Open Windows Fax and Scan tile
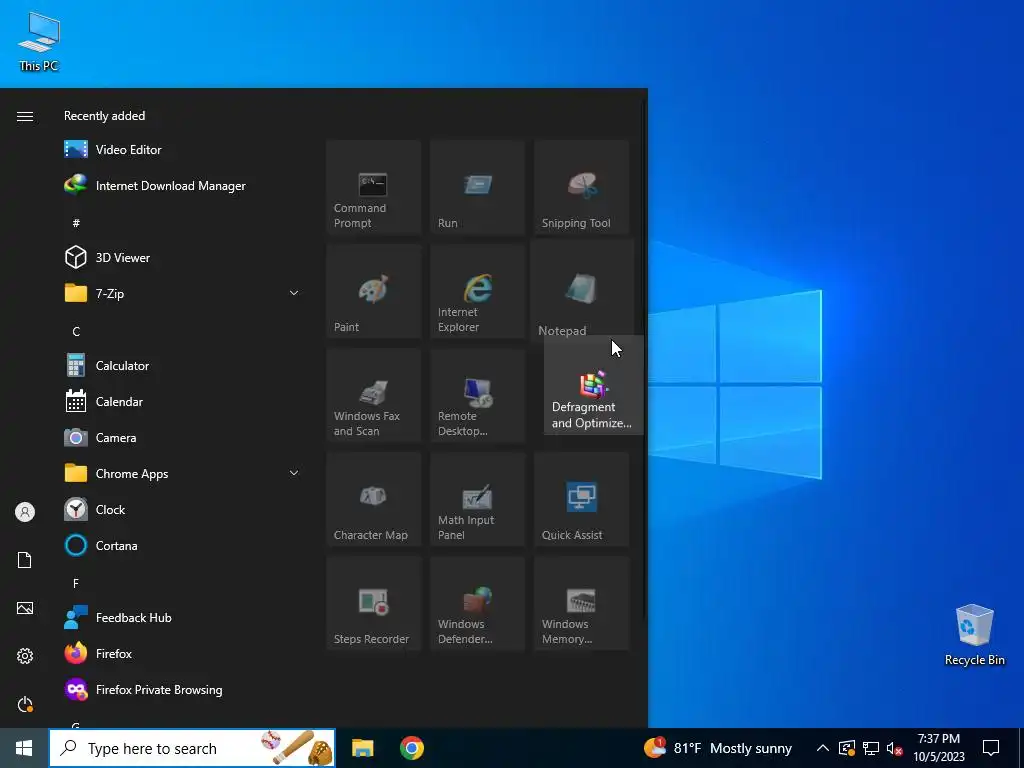Screen dimensions: 1024x768 [x=374, y=395]
